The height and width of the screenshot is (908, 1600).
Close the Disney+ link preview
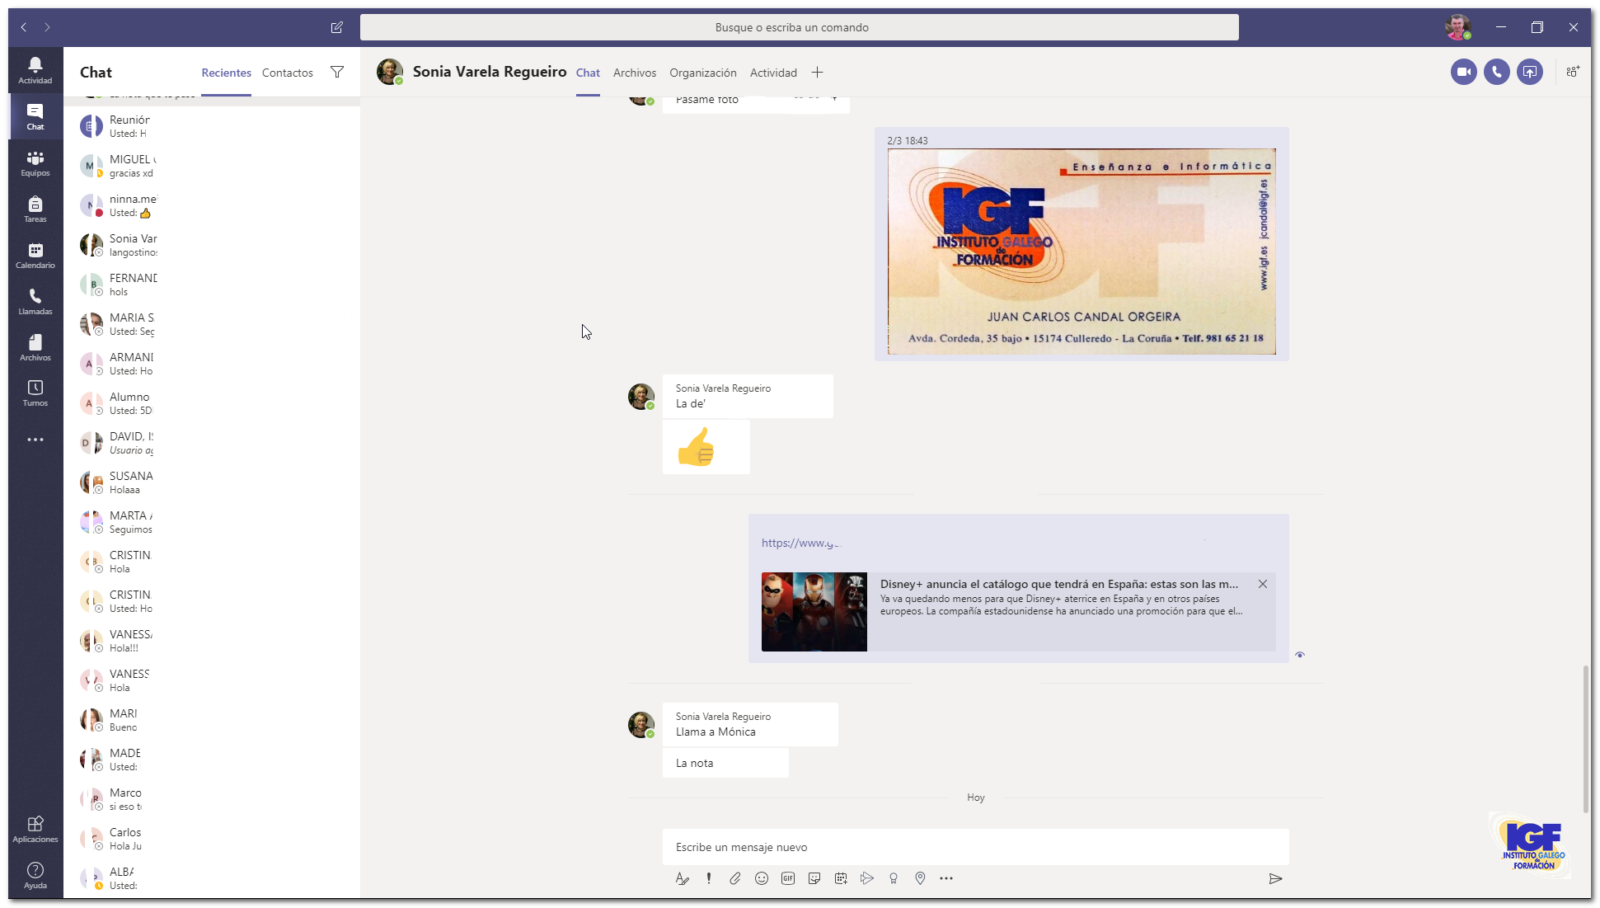click(1262, 584)
